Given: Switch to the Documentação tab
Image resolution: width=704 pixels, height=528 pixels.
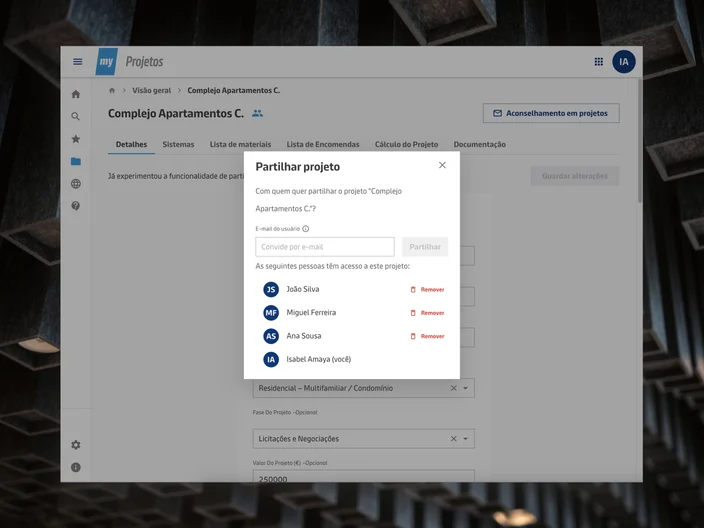Looking at the screenshot, I should tap(480, 145).
